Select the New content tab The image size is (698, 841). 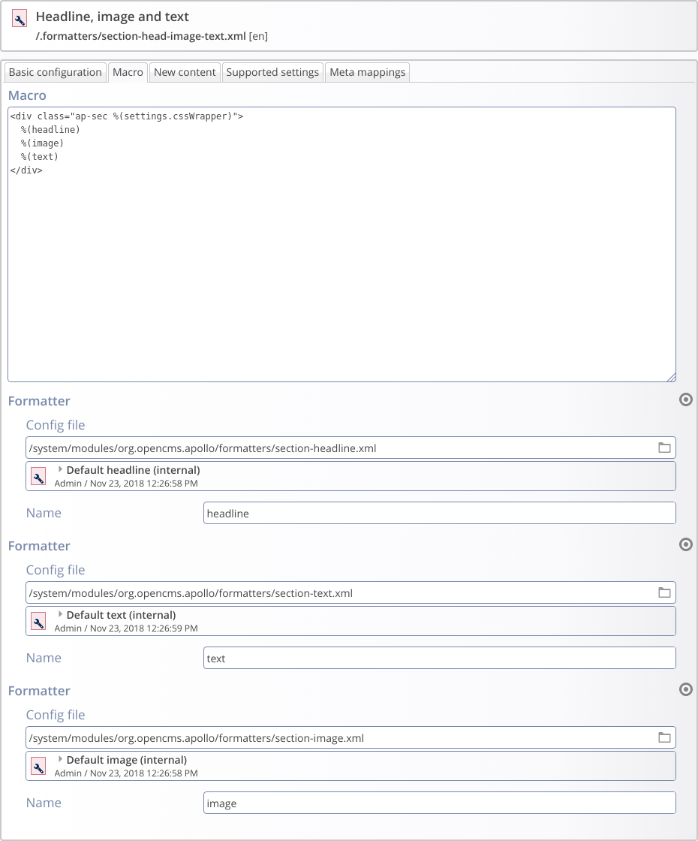coord(184,72)
